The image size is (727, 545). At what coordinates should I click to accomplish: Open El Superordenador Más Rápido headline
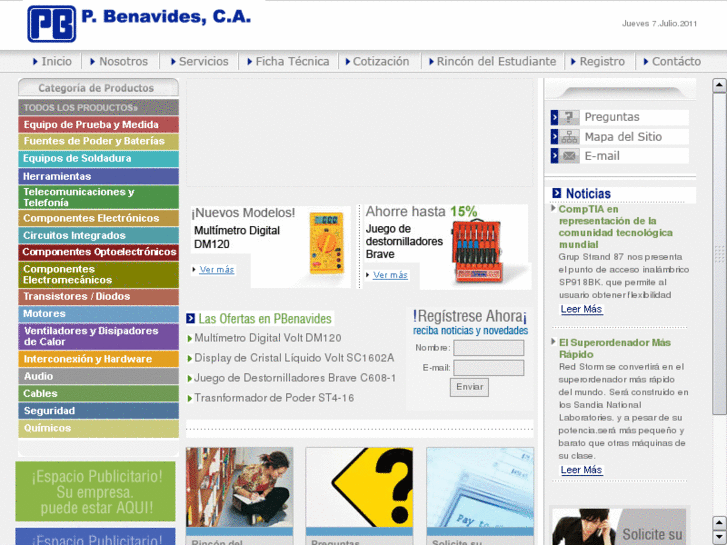pos(614,348)
